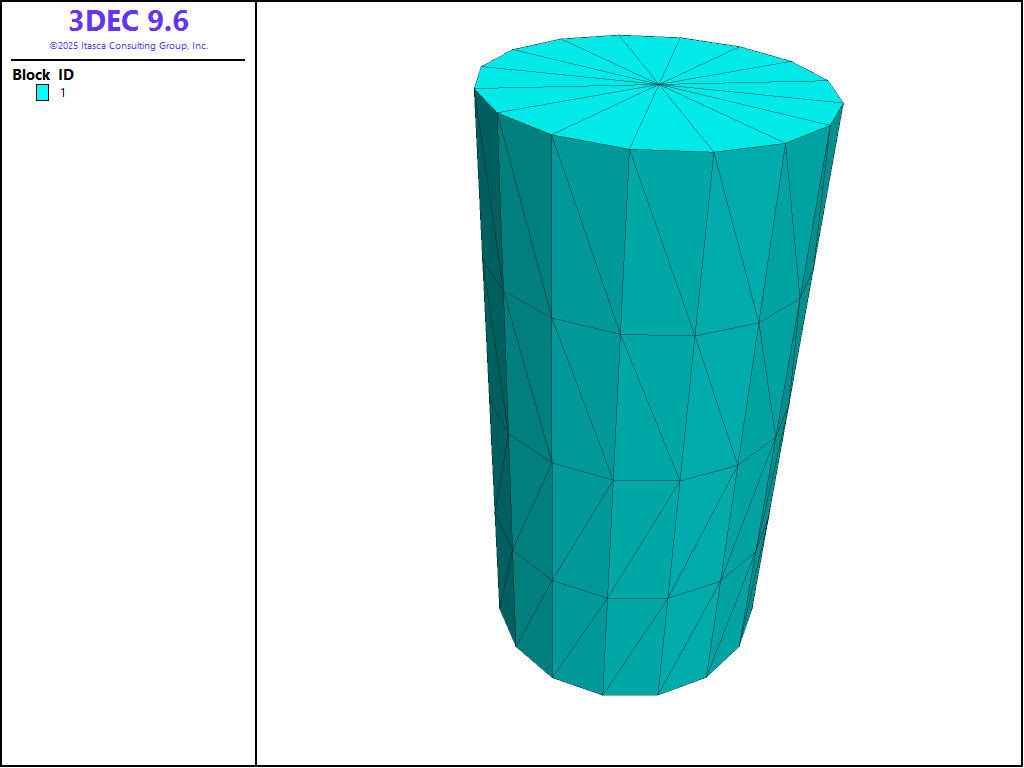1024x768 pixels.
Task: Click the front middle face of the cylinder
Action: click(x=650, y=400)
